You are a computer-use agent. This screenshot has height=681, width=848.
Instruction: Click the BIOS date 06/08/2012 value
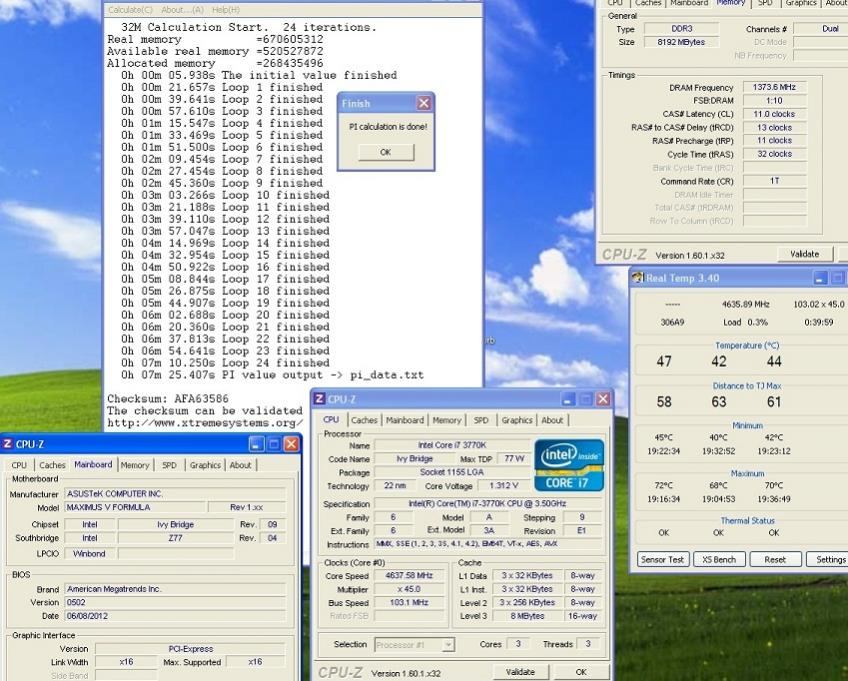pyautogui.click(x=175, y=616)
